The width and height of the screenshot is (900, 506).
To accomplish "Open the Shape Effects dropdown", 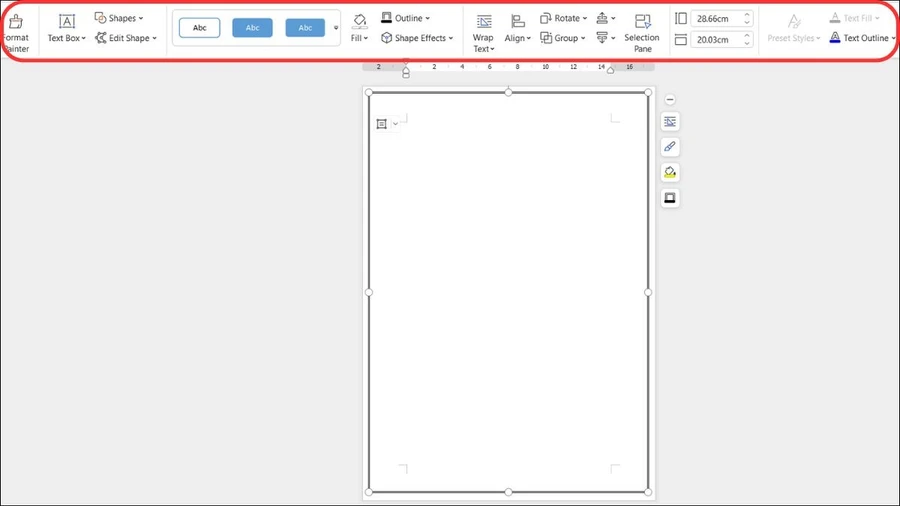I will (x=417, y=38).
